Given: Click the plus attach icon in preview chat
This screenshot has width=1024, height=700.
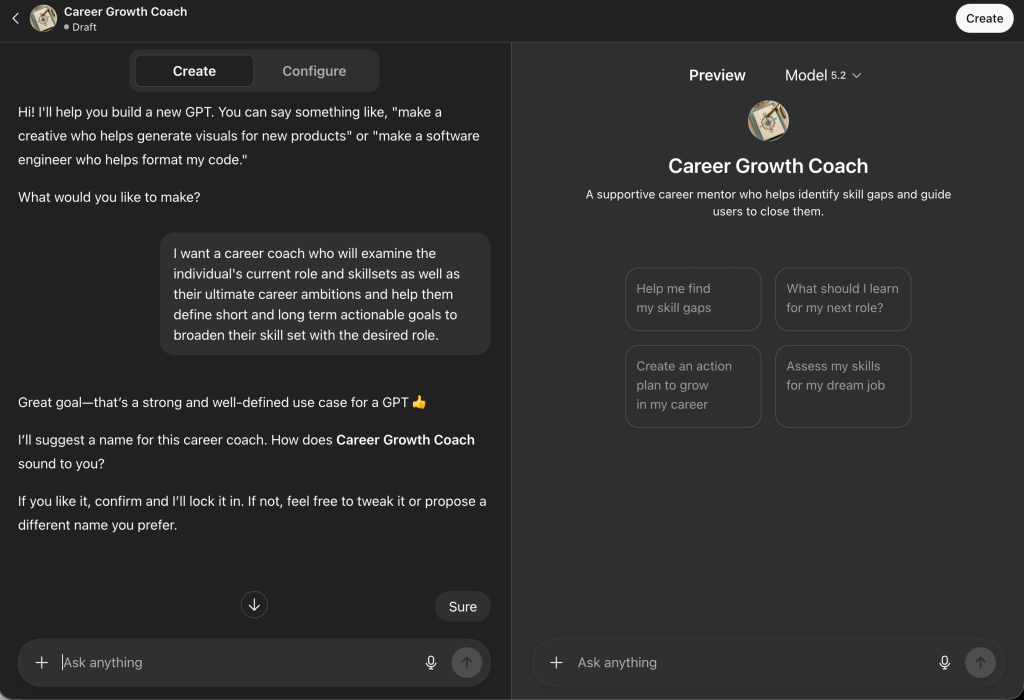Looking at the screenshot, I should coord(556,662).
